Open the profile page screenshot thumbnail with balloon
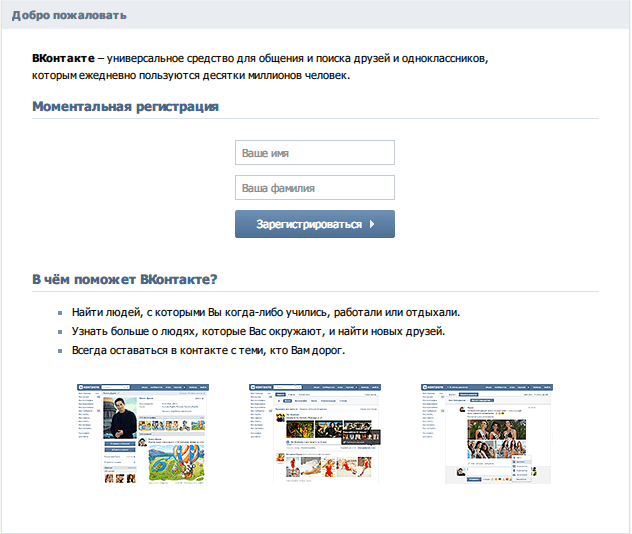The image size is (632, 534). (143, 434)
